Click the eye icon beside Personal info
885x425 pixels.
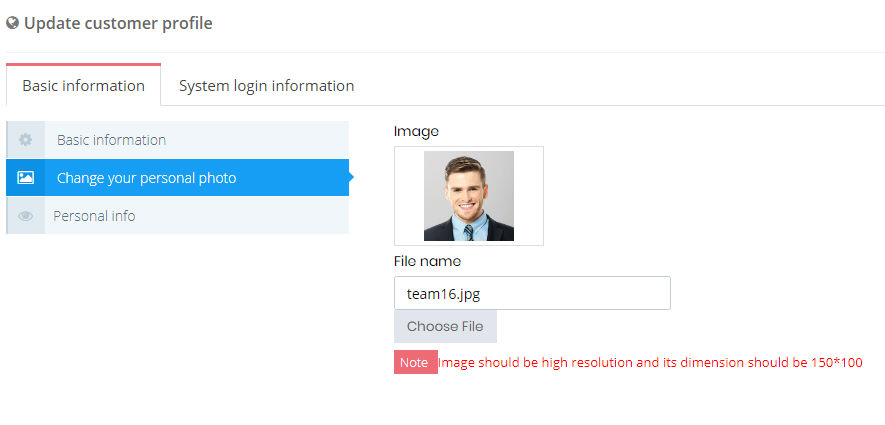(x=25, y=216)
